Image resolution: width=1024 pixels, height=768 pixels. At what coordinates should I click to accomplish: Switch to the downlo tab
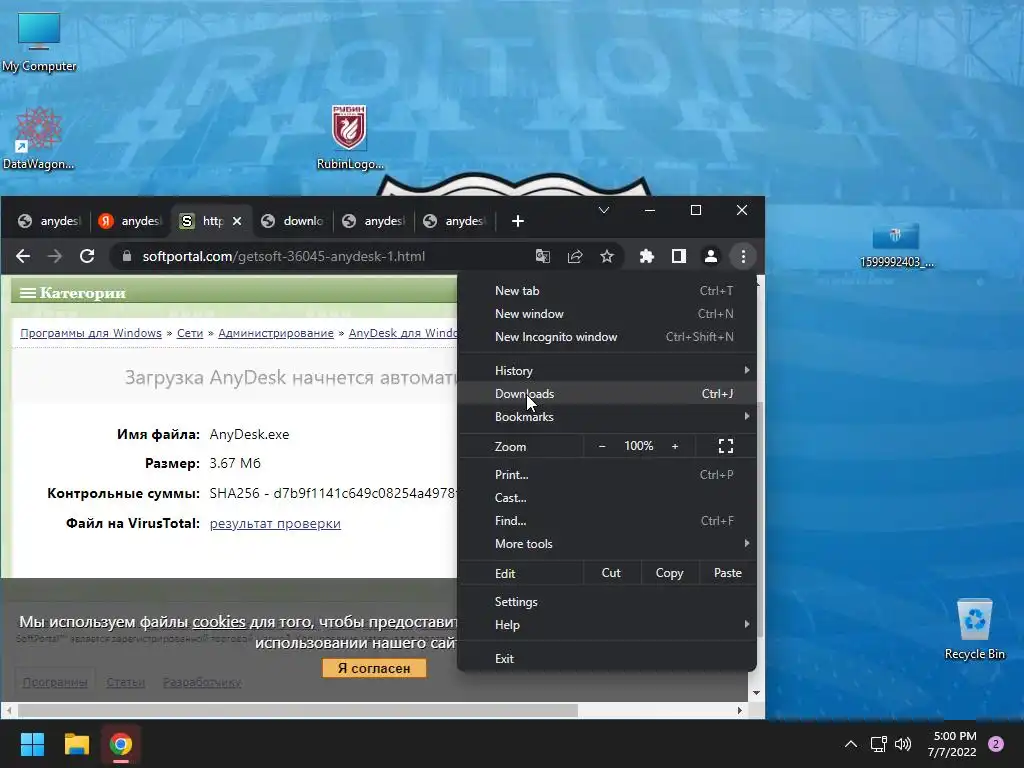click(x=291, y=221)
